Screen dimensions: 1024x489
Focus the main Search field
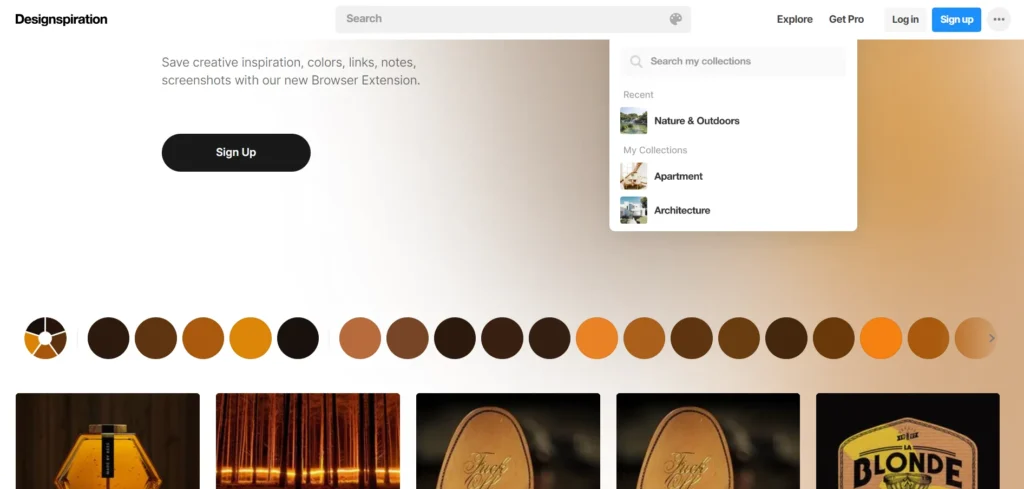point(513,19)
